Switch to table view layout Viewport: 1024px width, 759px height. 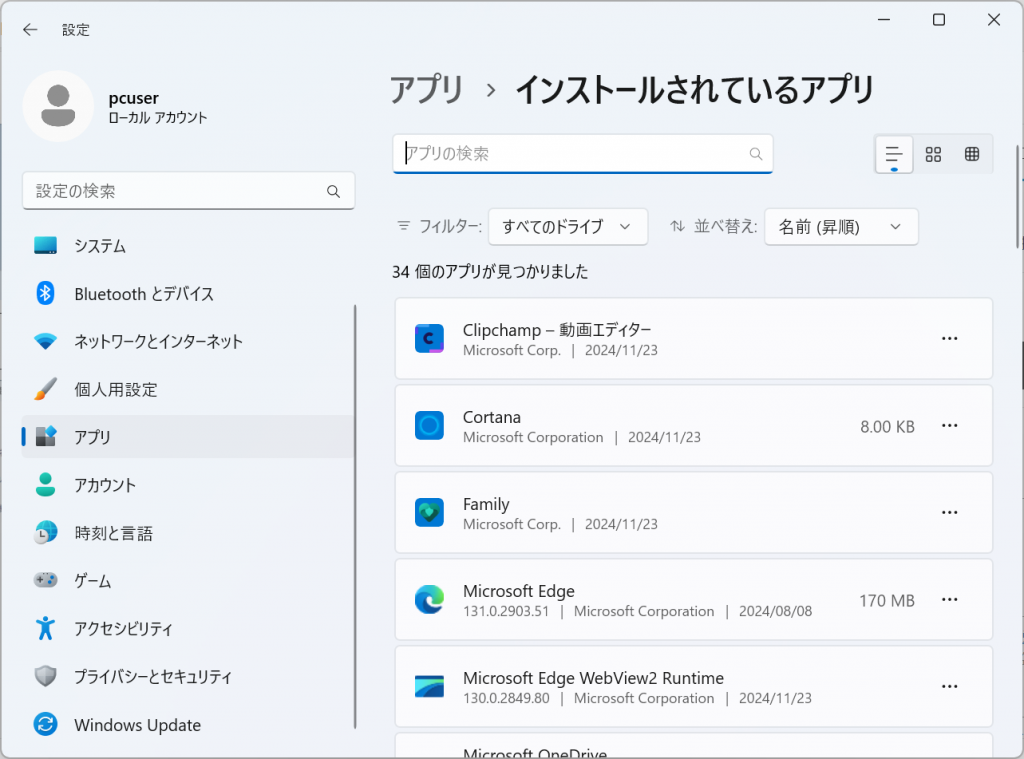[x=972, y=154]
